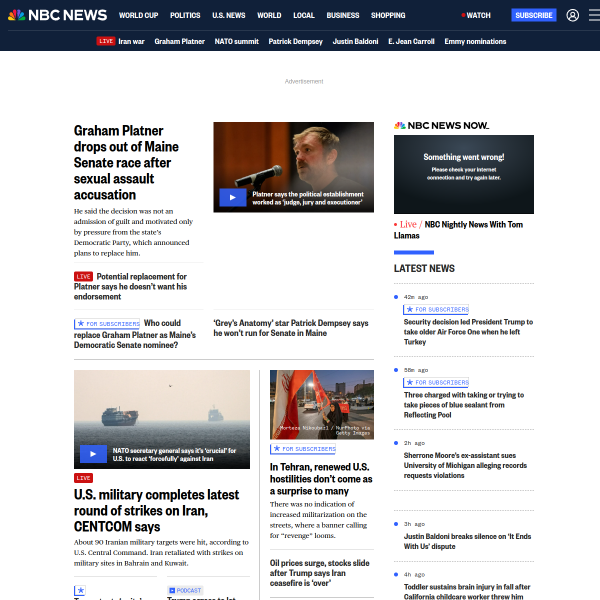Click For Subscribers badge above In Tehran story

click(303, 449)
